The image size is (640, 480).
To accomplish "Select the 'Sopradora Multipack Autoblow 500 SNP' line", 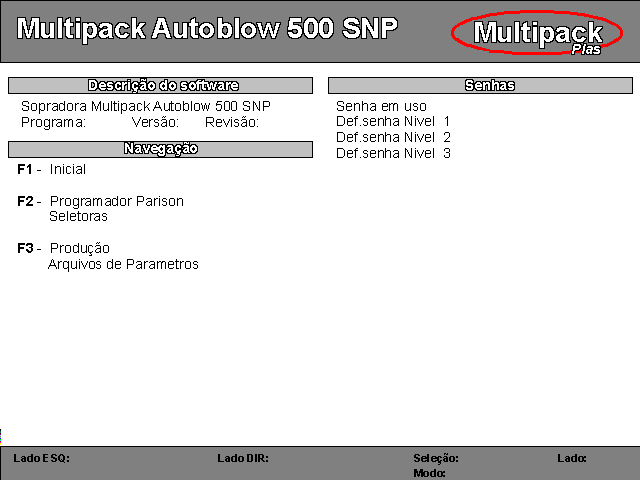I will [x=146, y=106].
